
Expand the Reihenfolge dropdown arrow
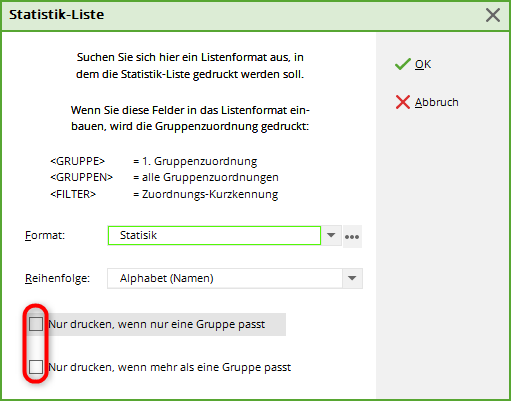352,278
